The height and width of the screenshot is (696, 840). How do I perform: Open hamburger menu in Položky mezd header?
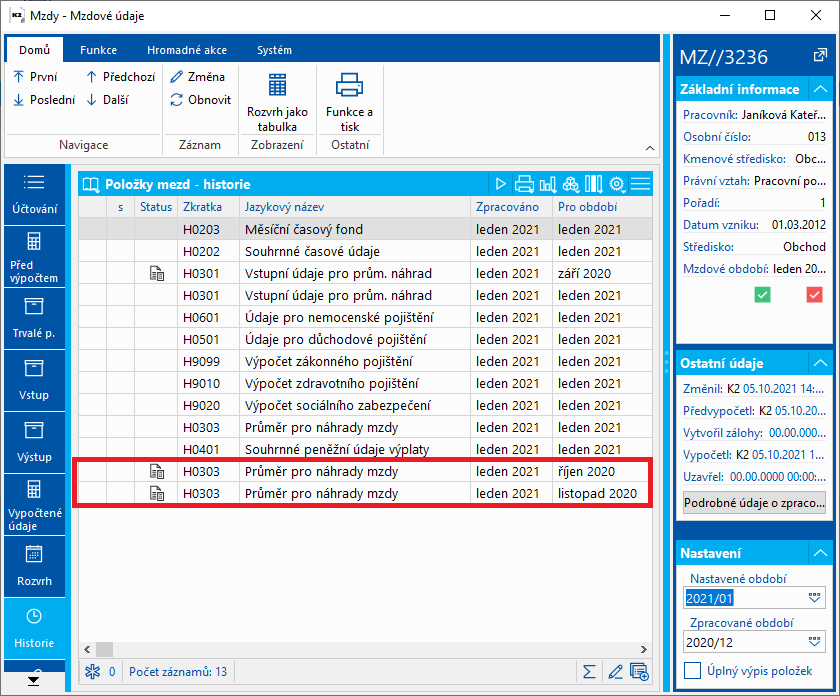click(641, 184)
